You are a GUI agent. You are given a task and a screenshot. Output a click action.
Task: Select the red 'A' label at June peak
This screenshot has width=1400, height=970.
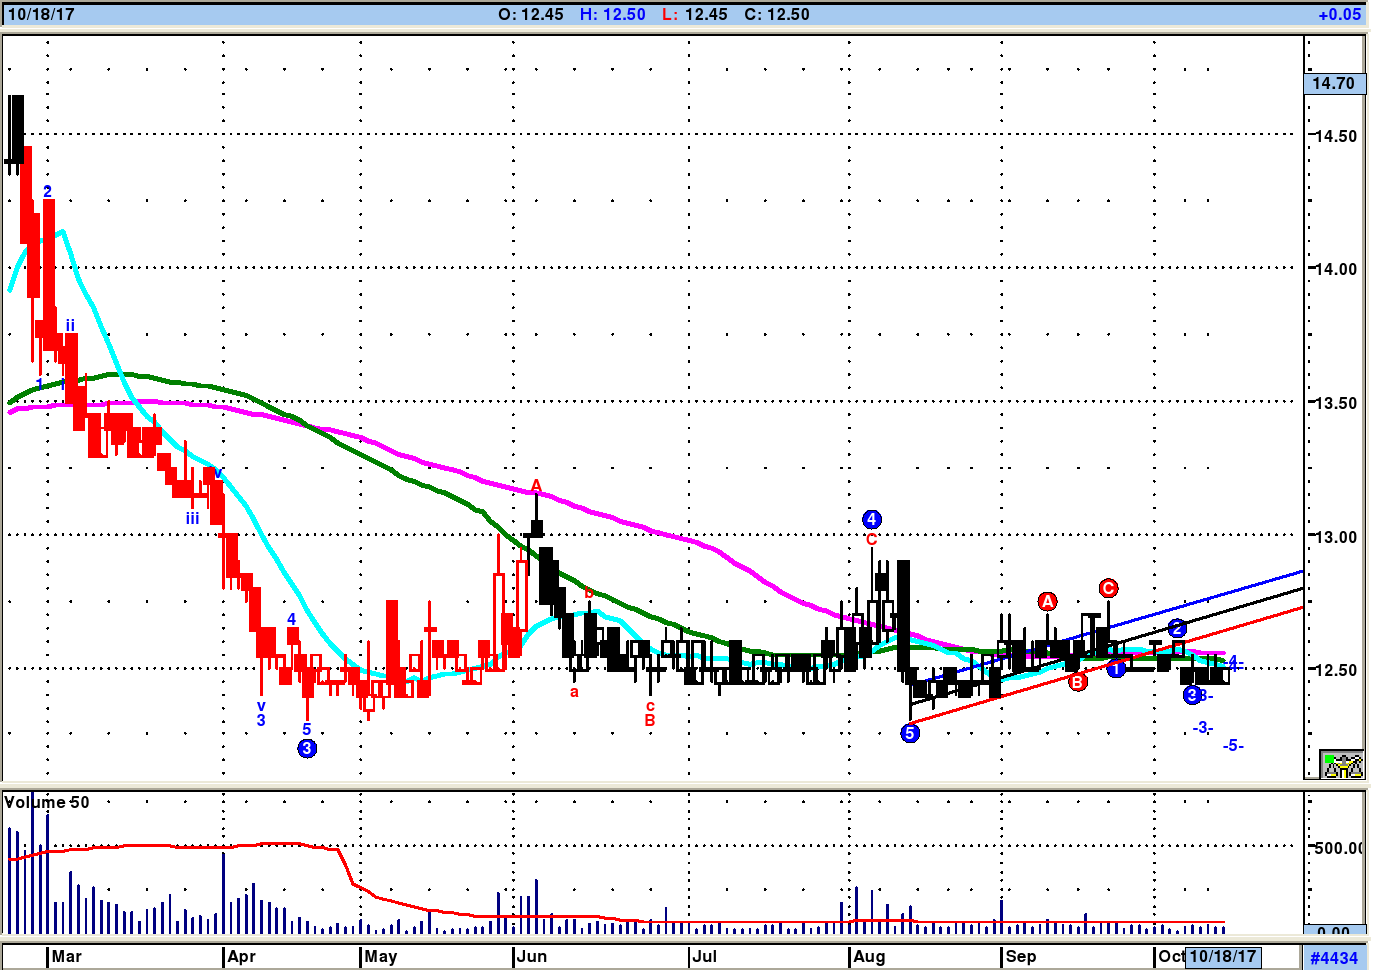(x=536, y=486)
